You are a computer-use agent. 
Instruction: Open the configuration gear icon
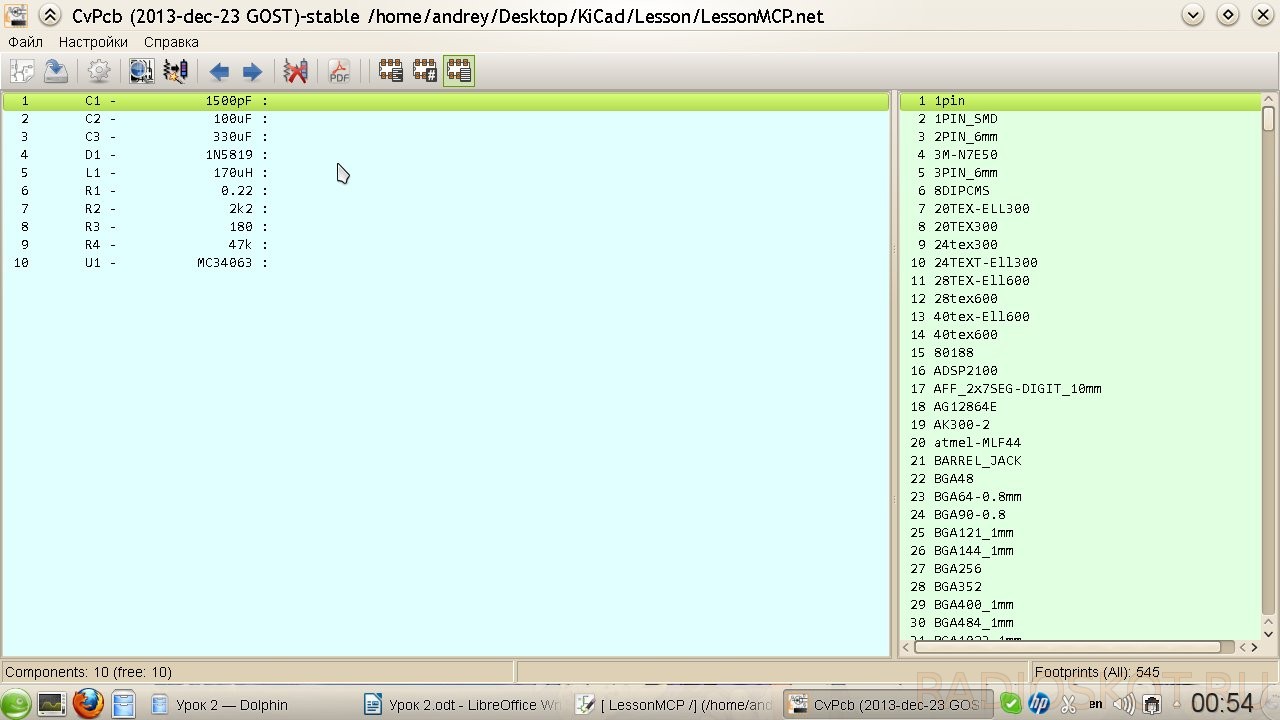(x=99, y=71)
